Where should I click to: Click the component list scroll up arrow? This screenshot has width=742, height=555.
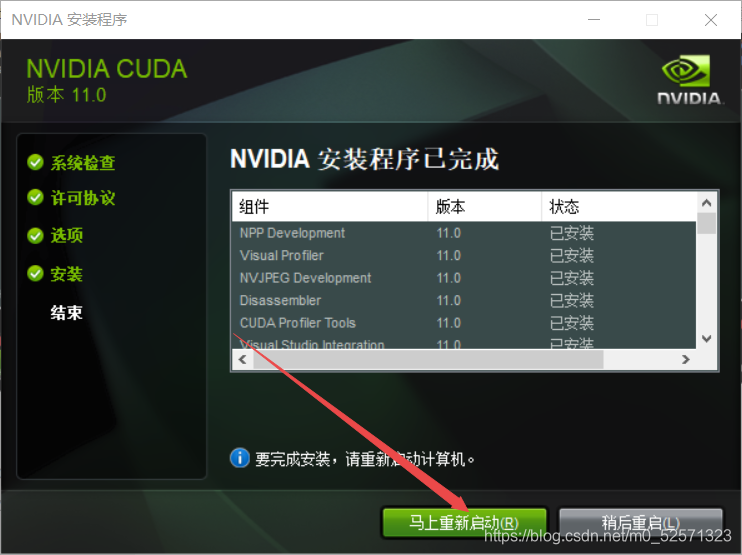click(x=707, y=203)
